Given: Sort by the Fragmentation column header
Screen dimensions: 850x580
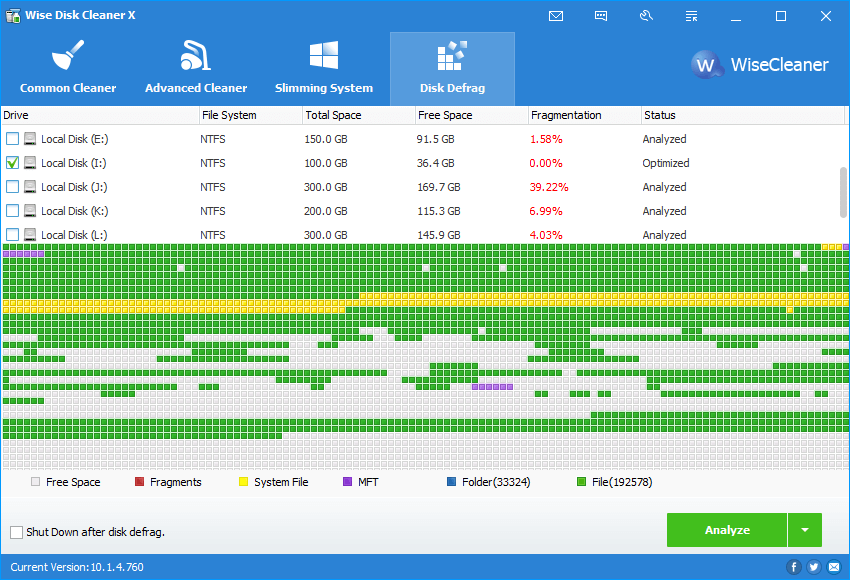Looking at the screenshot, I should click(585, 115).
